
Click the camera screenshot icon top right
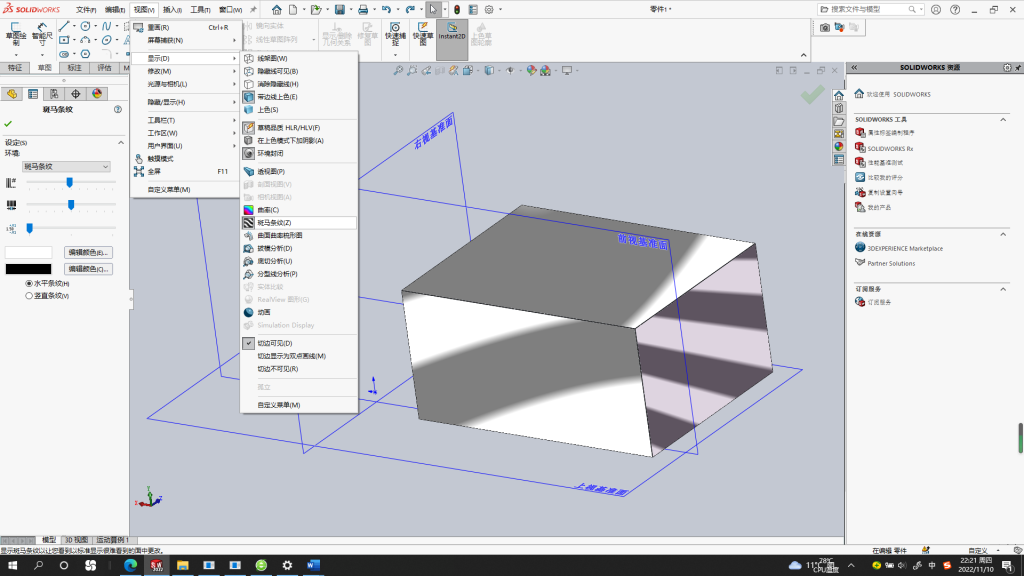click(825, 27)
